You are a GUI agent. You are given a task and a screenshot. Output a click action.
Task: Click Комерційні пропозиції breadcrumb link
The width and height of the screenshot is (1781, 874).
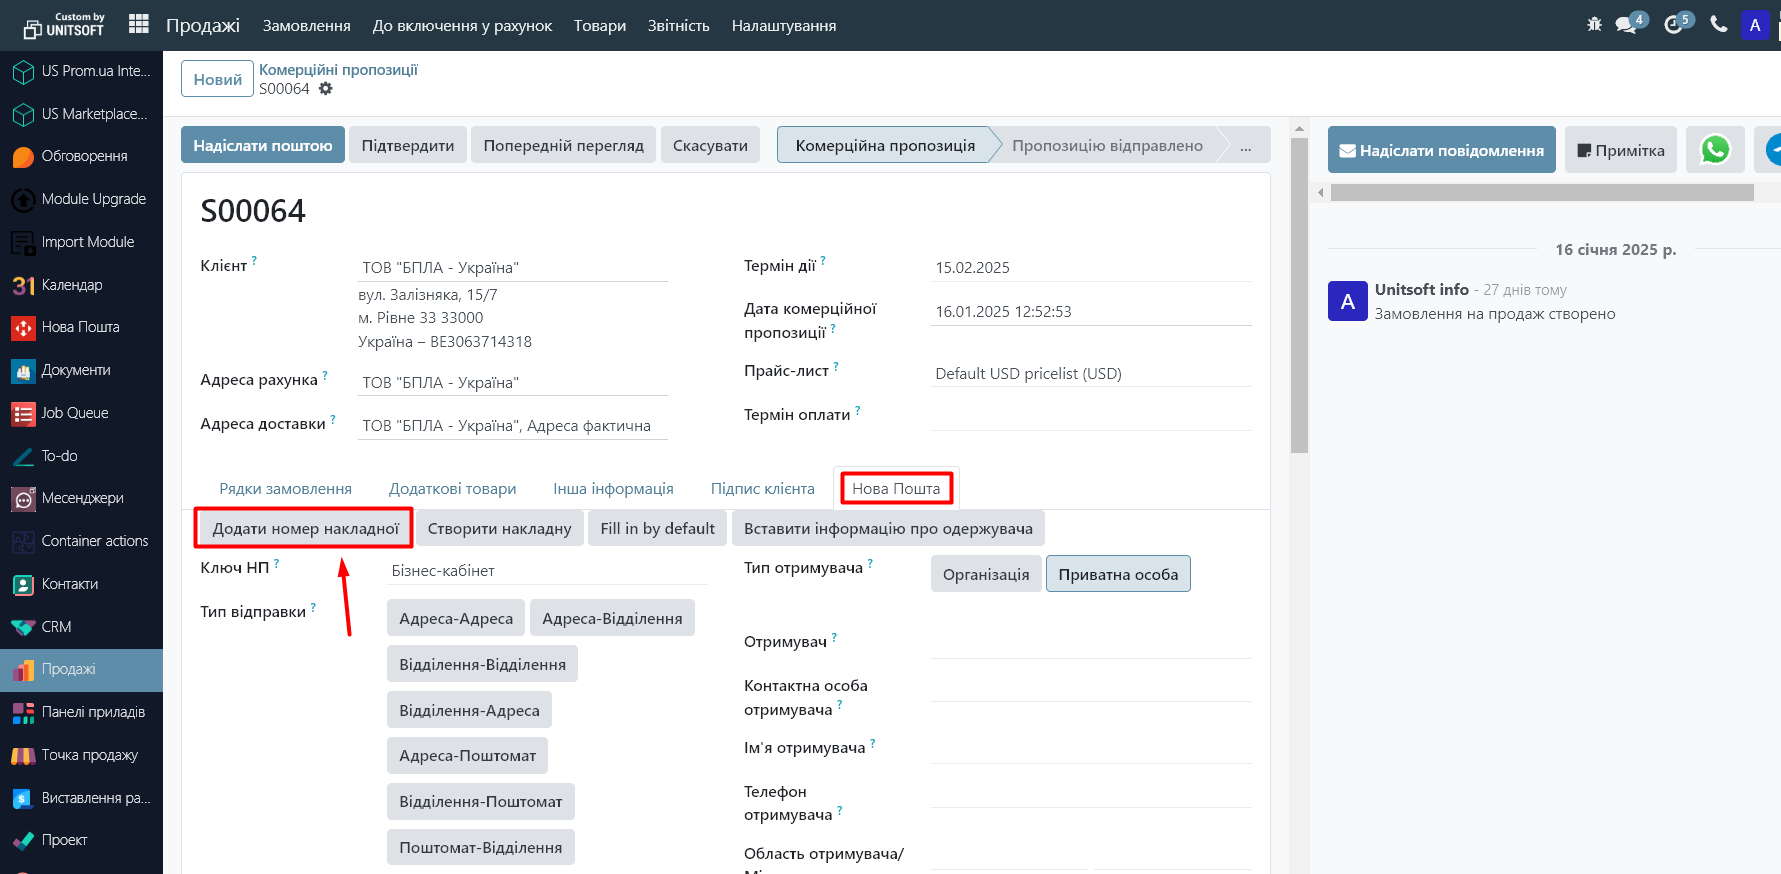[x=338, y=70]
